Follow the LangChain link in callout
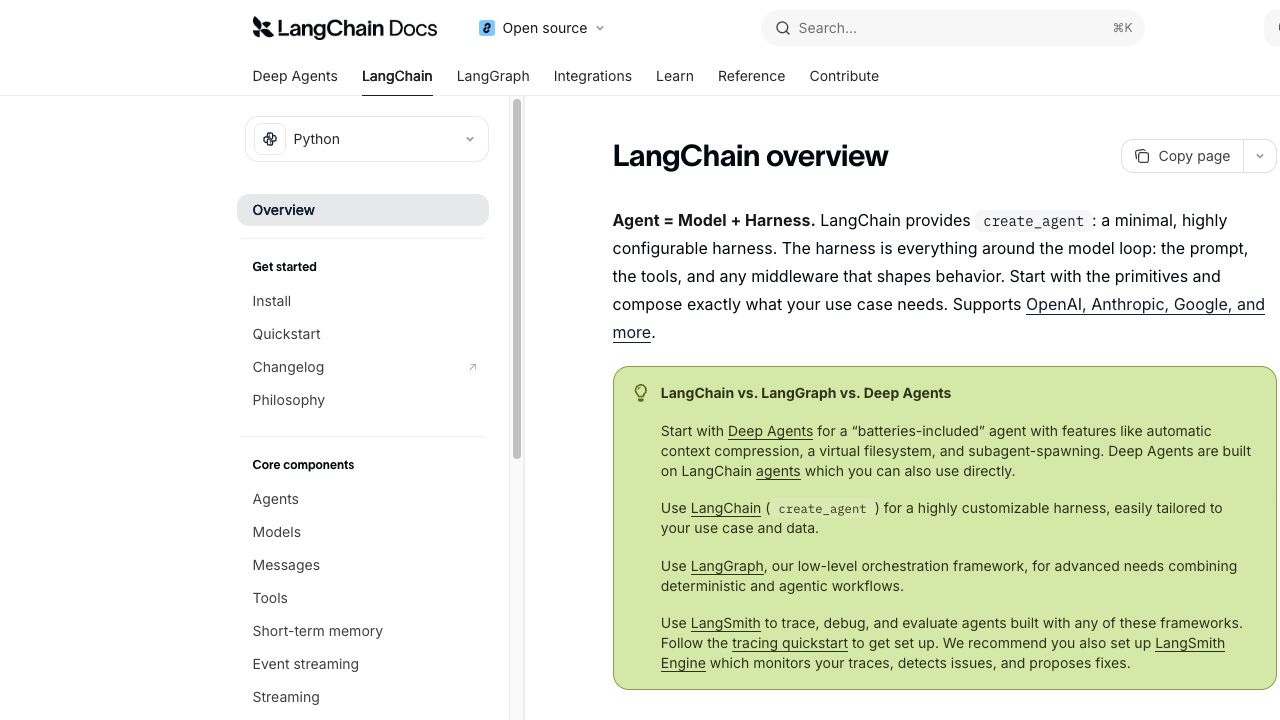1280x720 pixels. coord(726,508)
